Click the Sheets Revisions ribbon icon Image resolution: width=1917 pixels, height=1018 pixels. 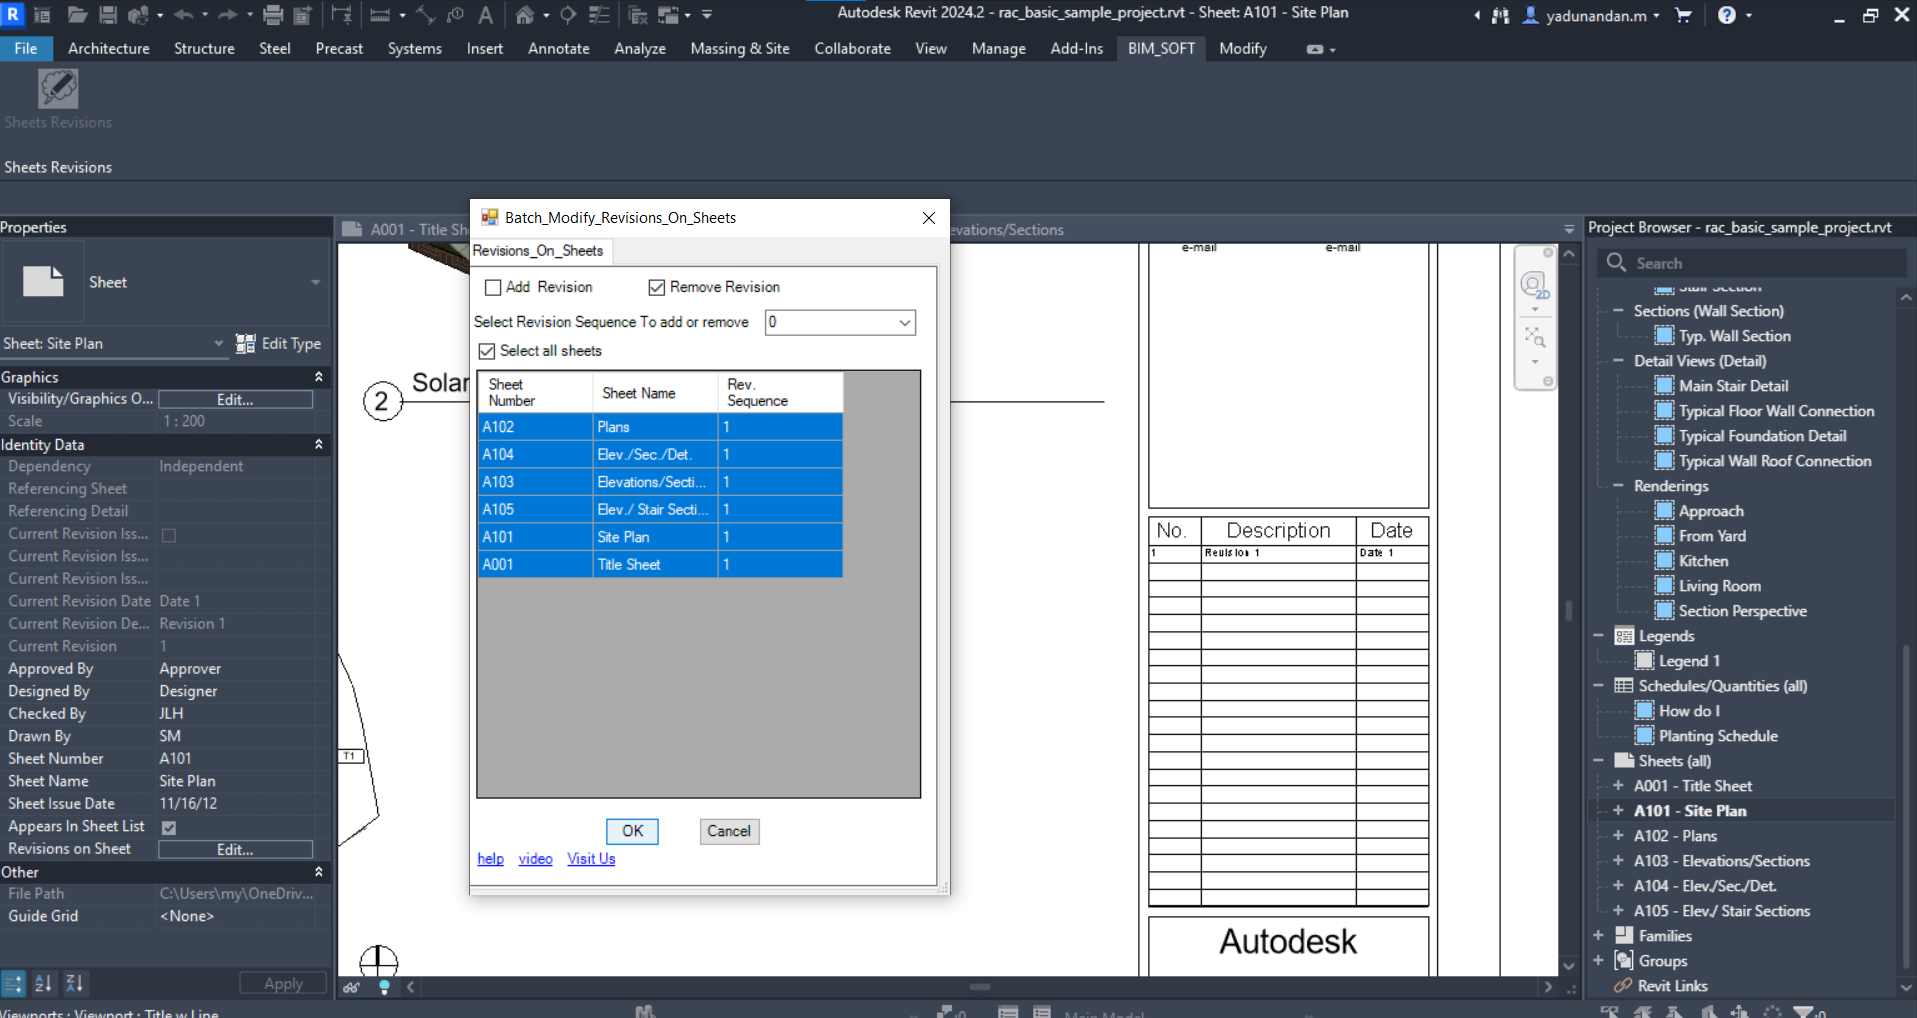click(58, 90)
